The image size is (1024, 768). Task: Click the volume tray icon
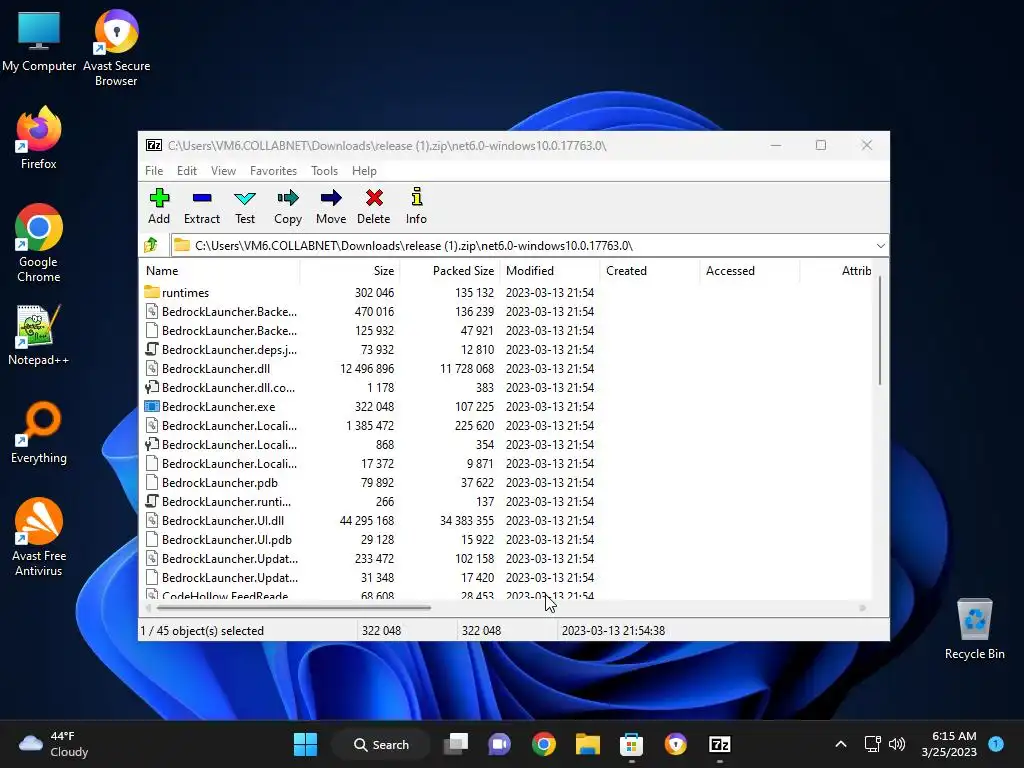[897, 744]
